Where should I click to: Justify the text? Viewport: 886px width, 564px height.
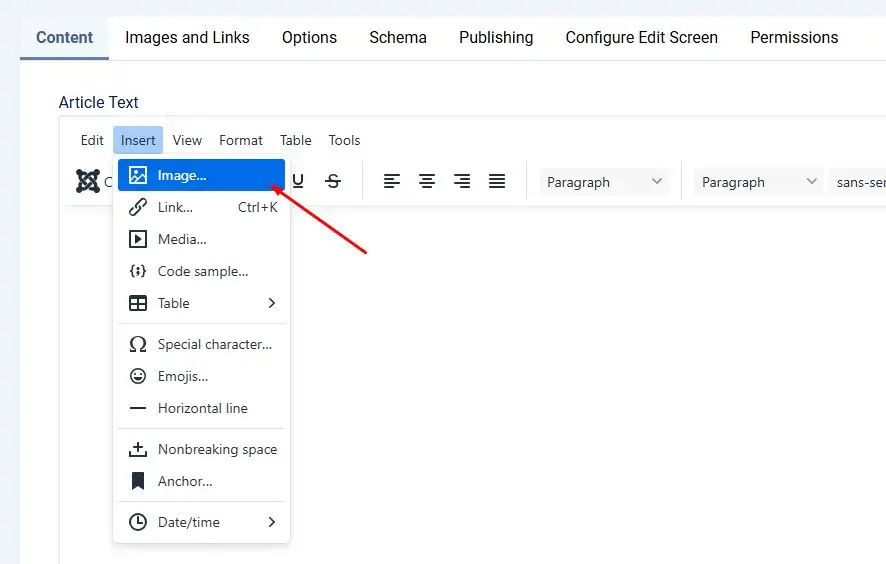coord(497,181)
